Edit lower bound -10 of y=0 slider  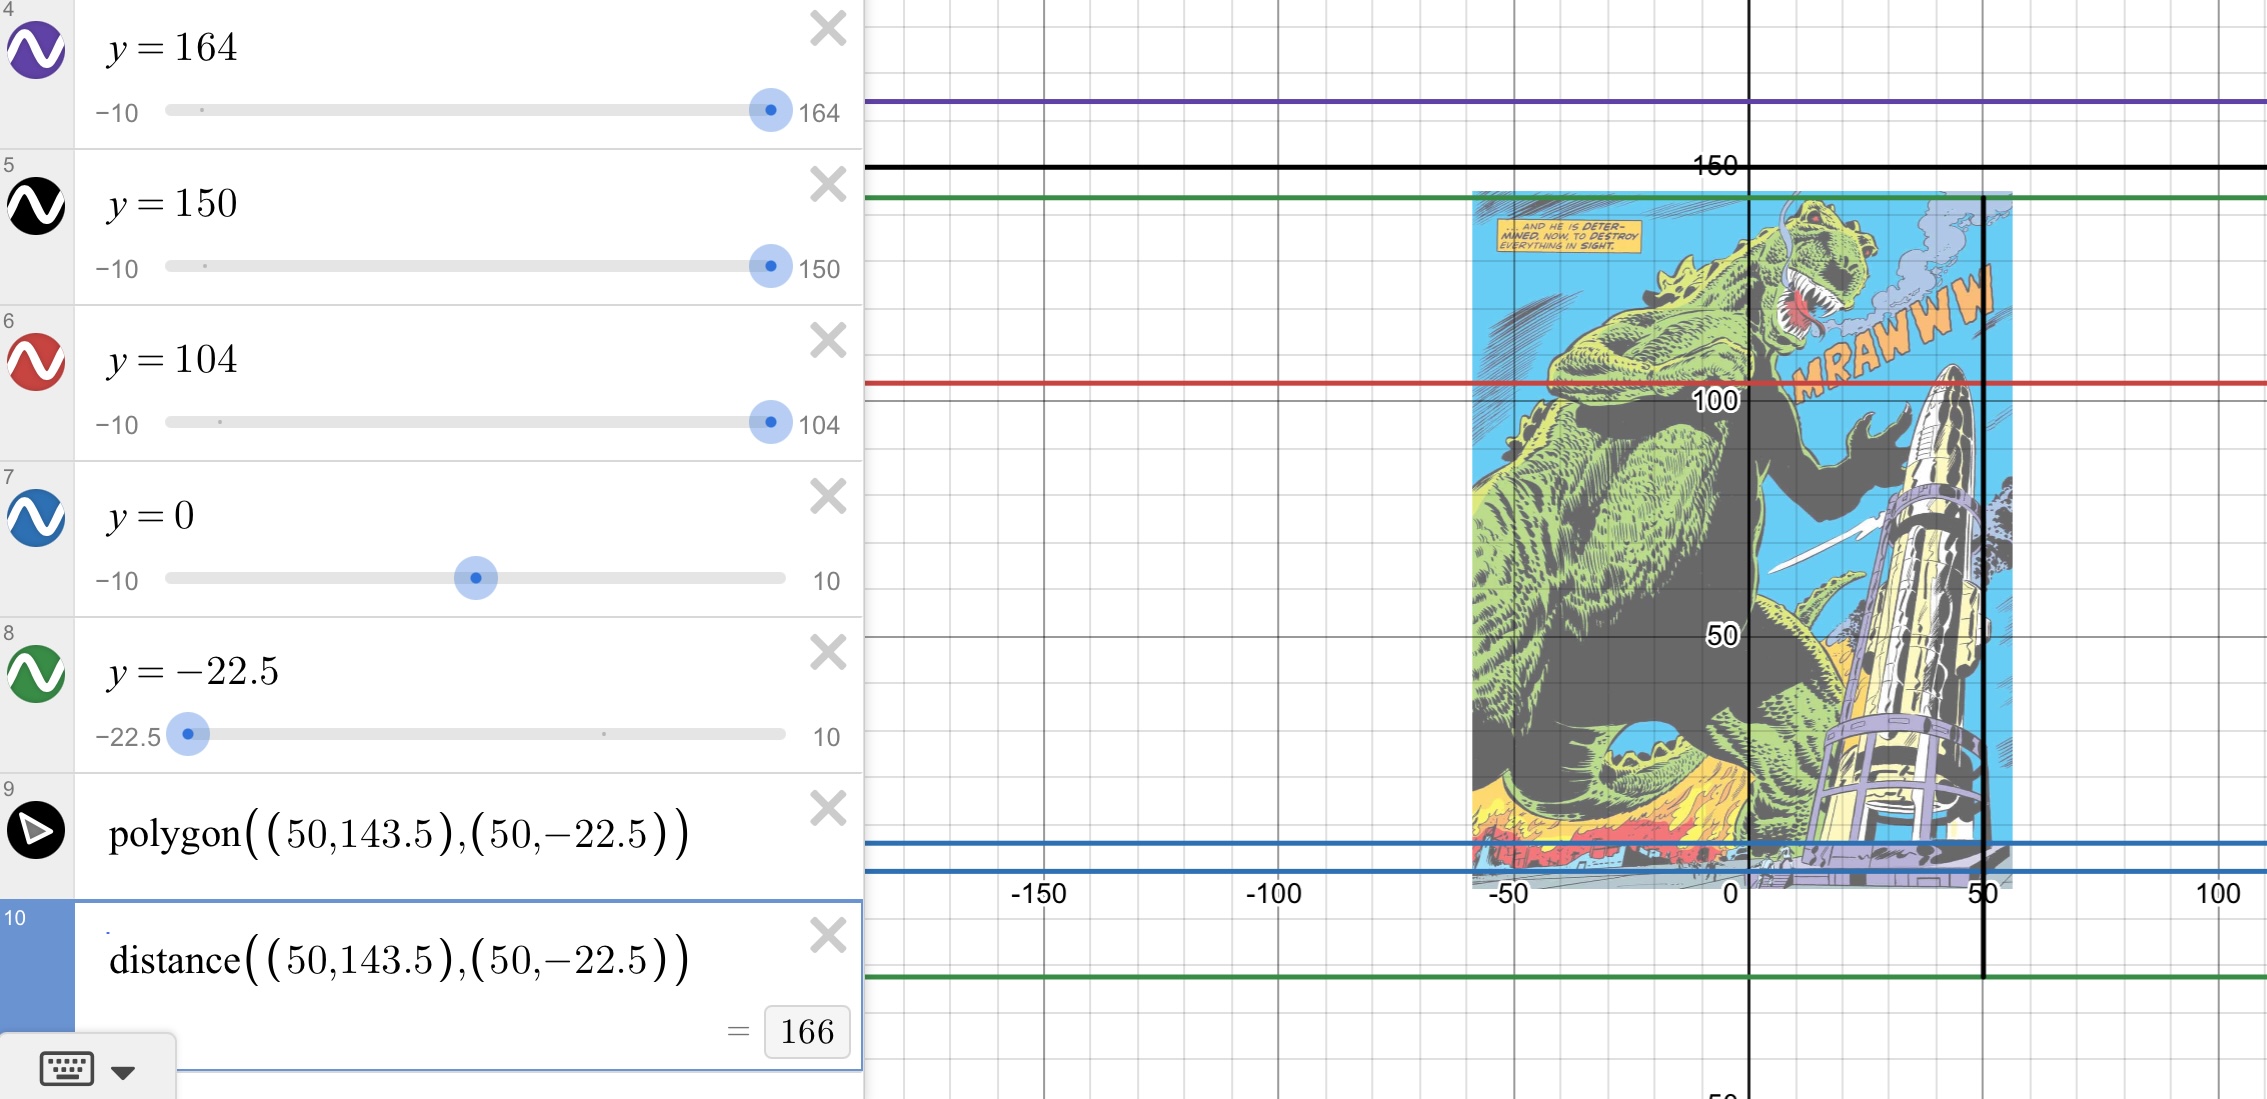point(117,581)
